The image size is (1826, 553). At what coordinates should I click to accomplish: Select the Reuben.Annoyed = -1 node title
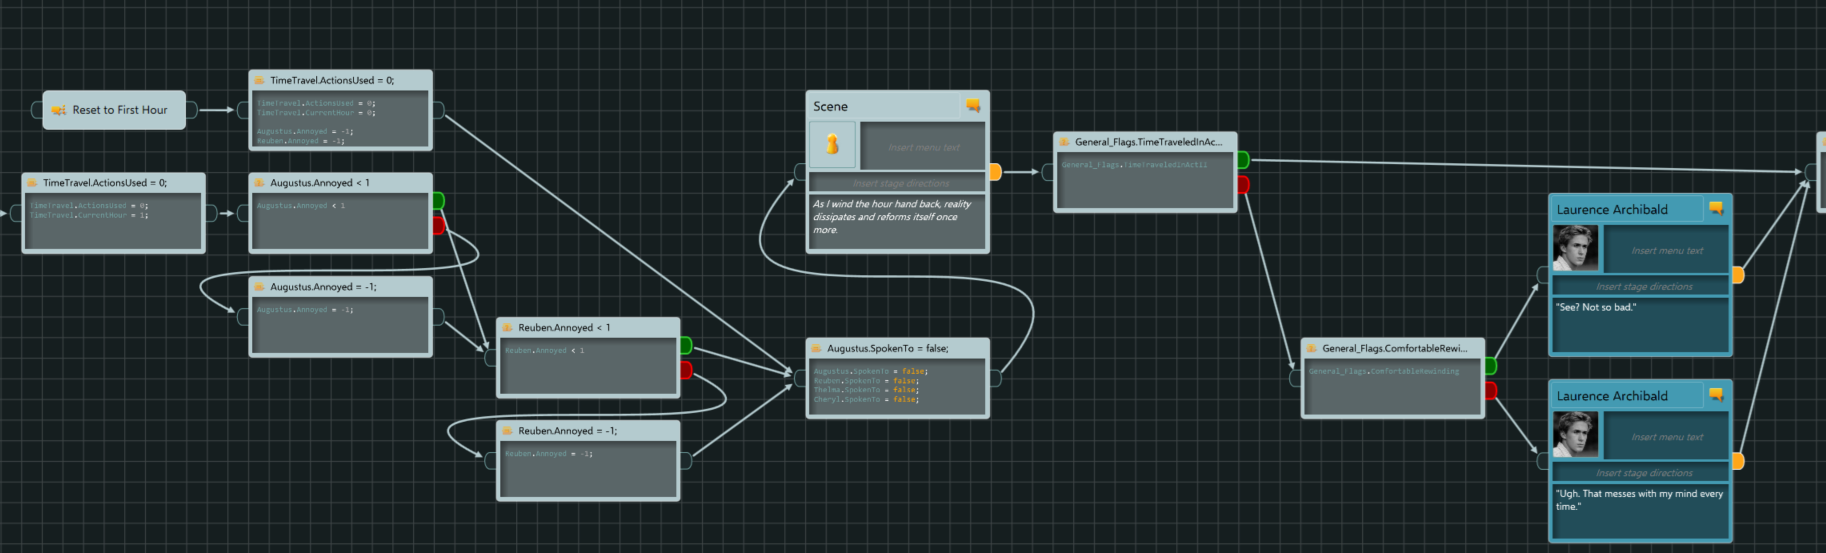[567, 431]
